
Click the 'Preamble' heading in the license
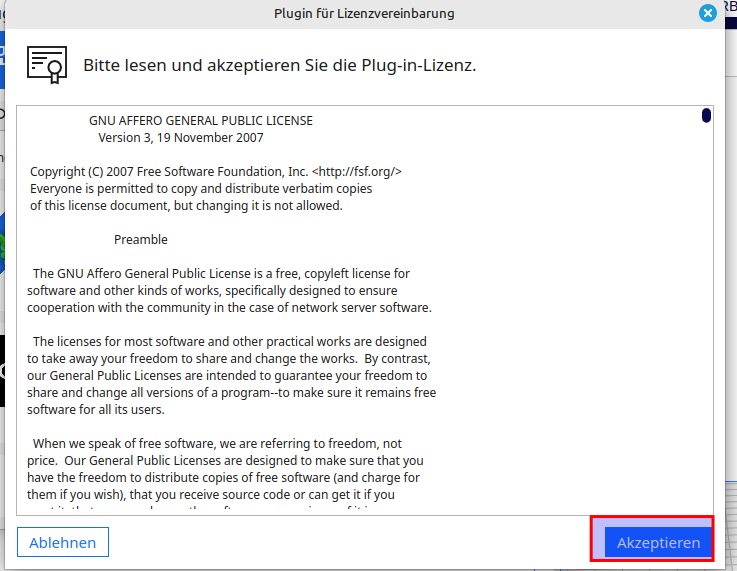(x=141, y=239)
